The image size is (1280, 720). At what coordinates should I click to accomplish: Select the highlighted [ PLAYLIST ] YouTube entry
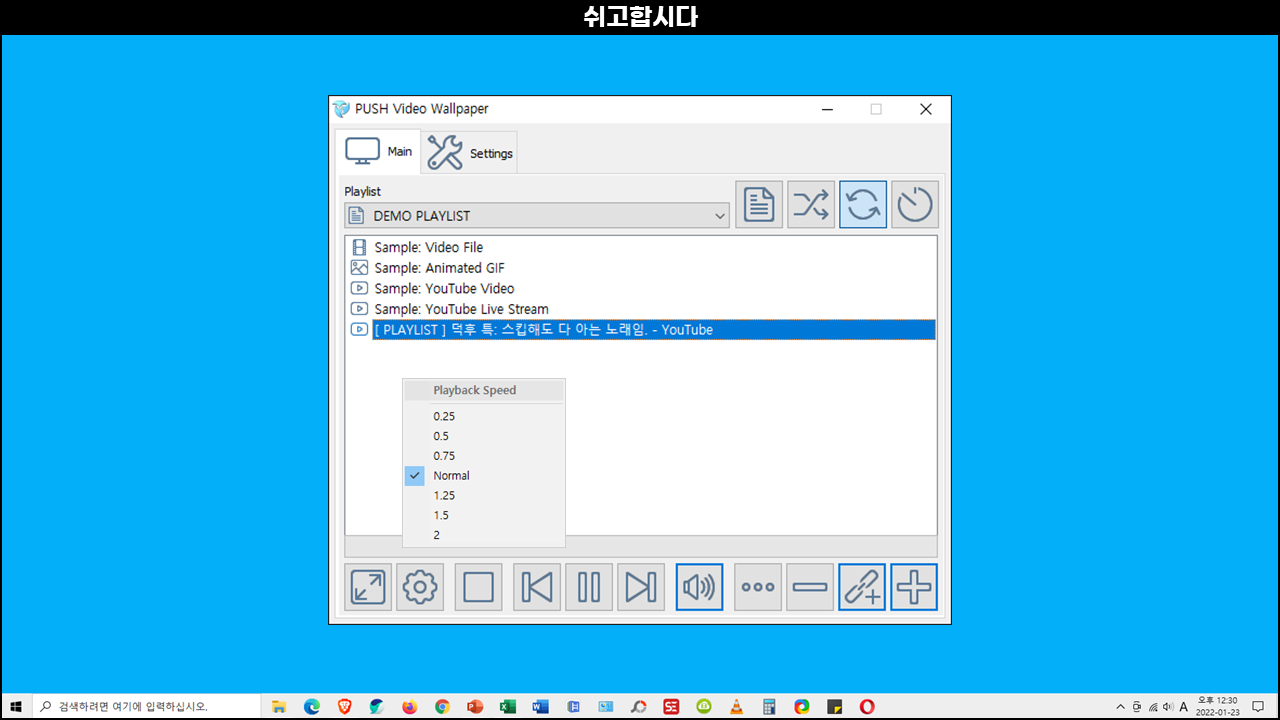654,329
